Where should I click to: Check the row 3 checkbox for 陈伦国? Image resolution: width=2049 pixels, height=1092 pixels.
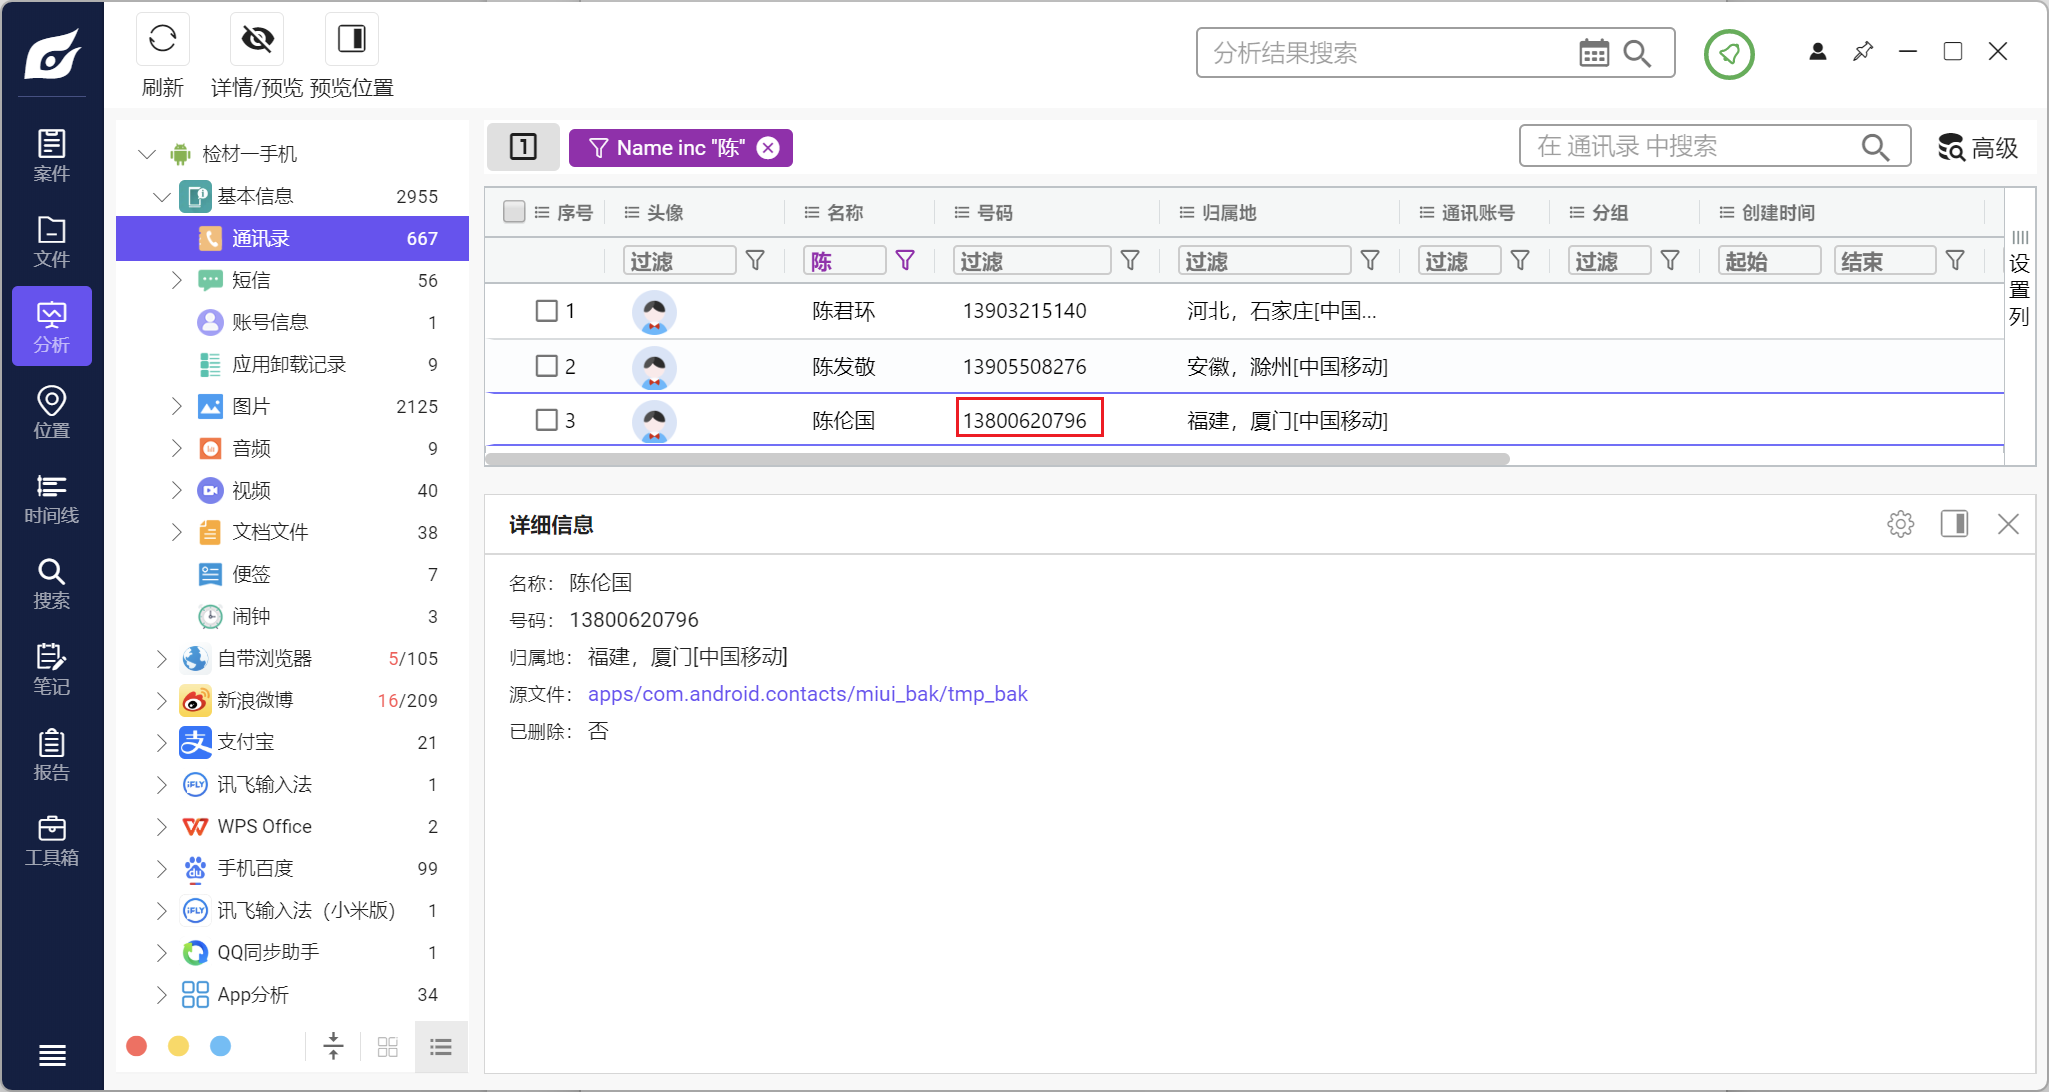coord(546,420)
